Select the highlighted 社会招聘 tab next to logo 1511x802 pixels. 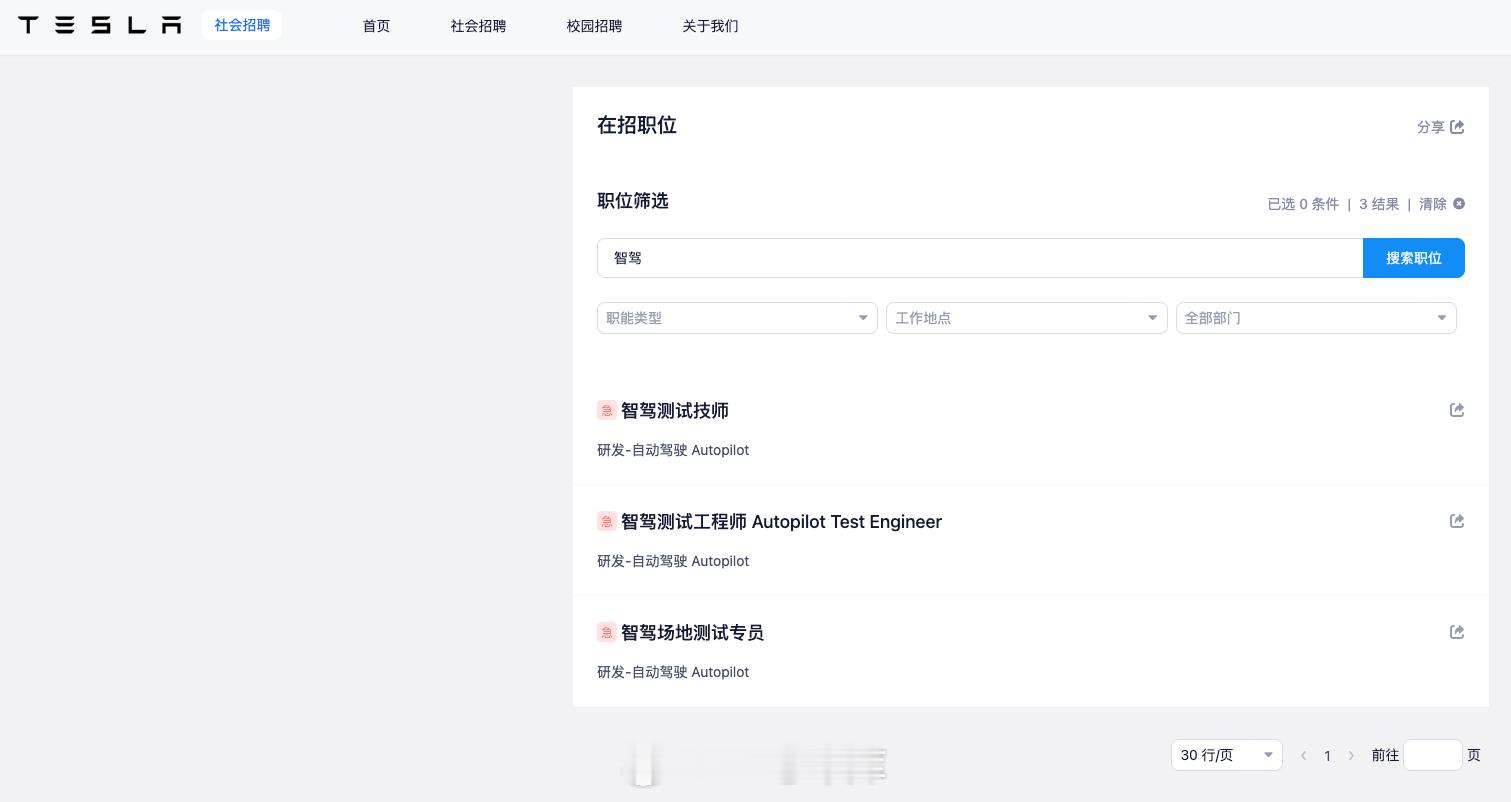click(242, 25)
